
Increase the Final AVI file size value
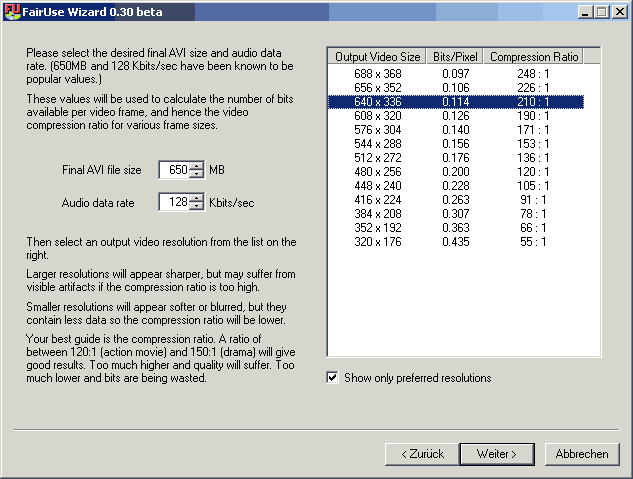[x=196, y=165]
